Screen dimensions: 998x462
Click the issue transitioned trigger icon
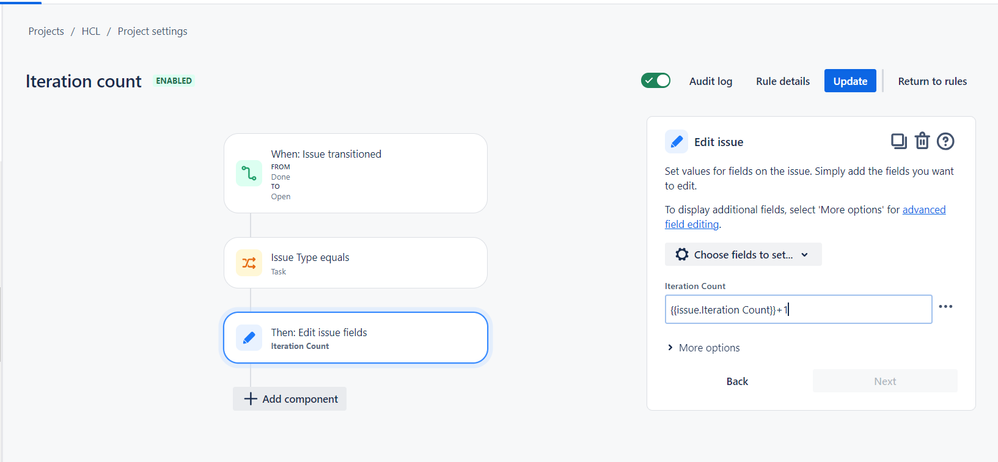tap(249, 173)
